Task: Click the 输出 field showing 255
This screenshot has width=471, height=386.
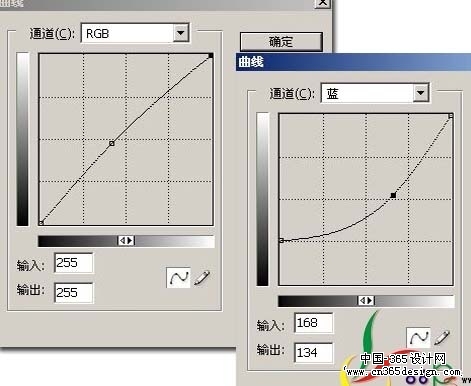Action: click(x=74, y=293)
